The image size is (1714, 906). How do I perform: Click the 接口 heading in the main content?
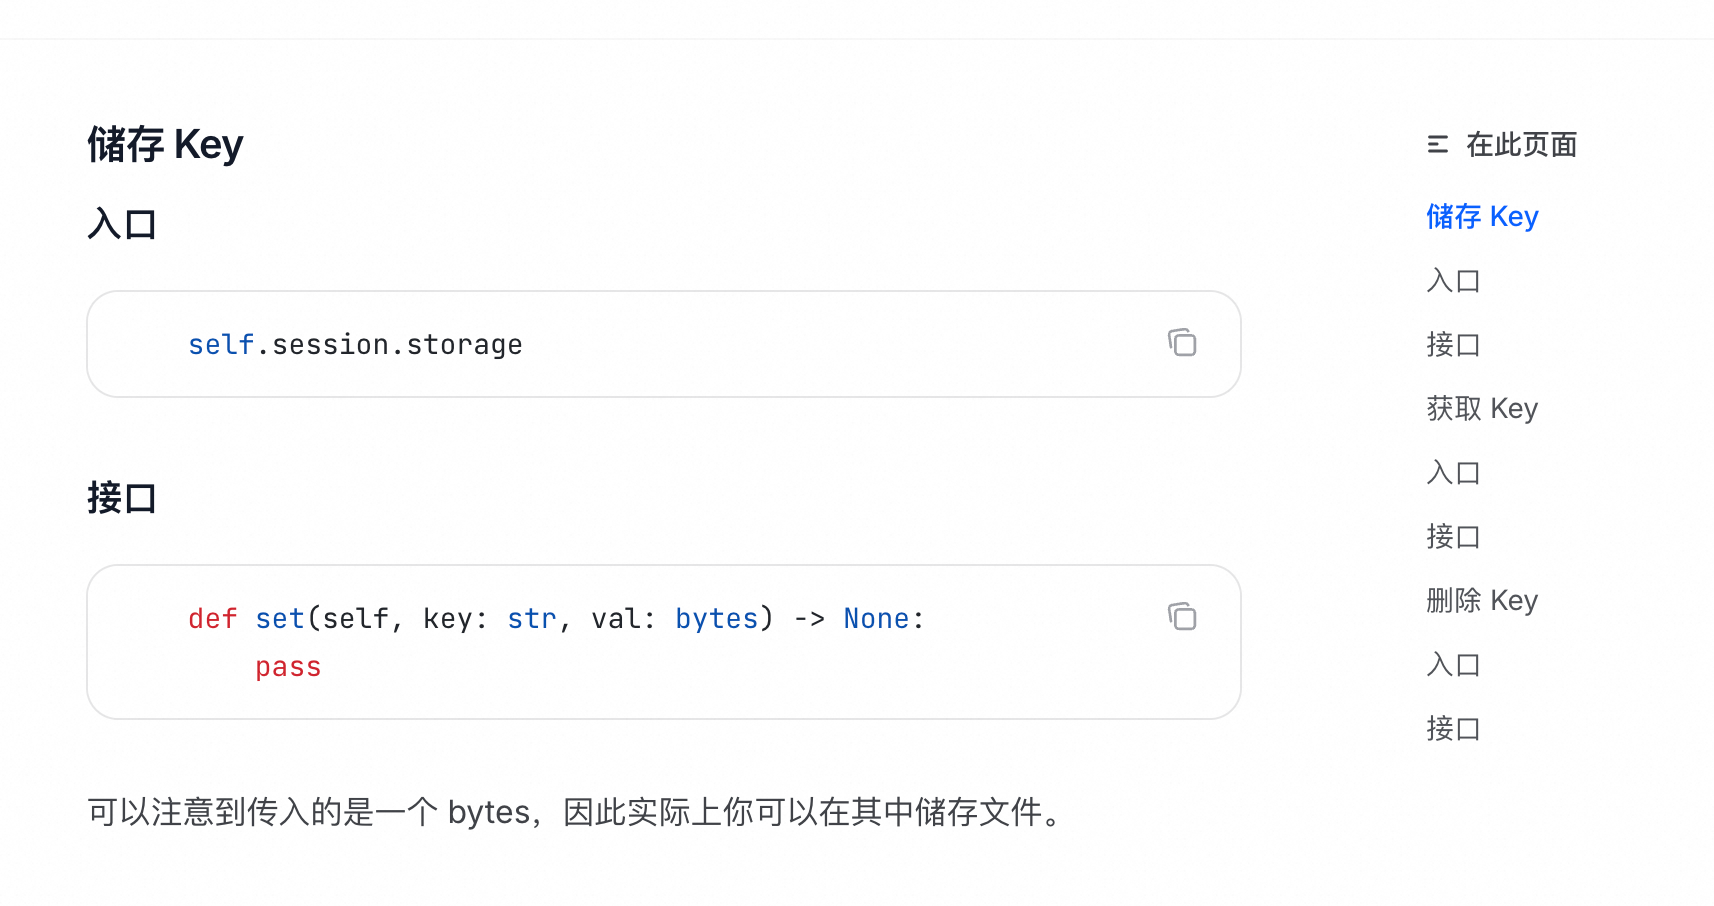122,498
